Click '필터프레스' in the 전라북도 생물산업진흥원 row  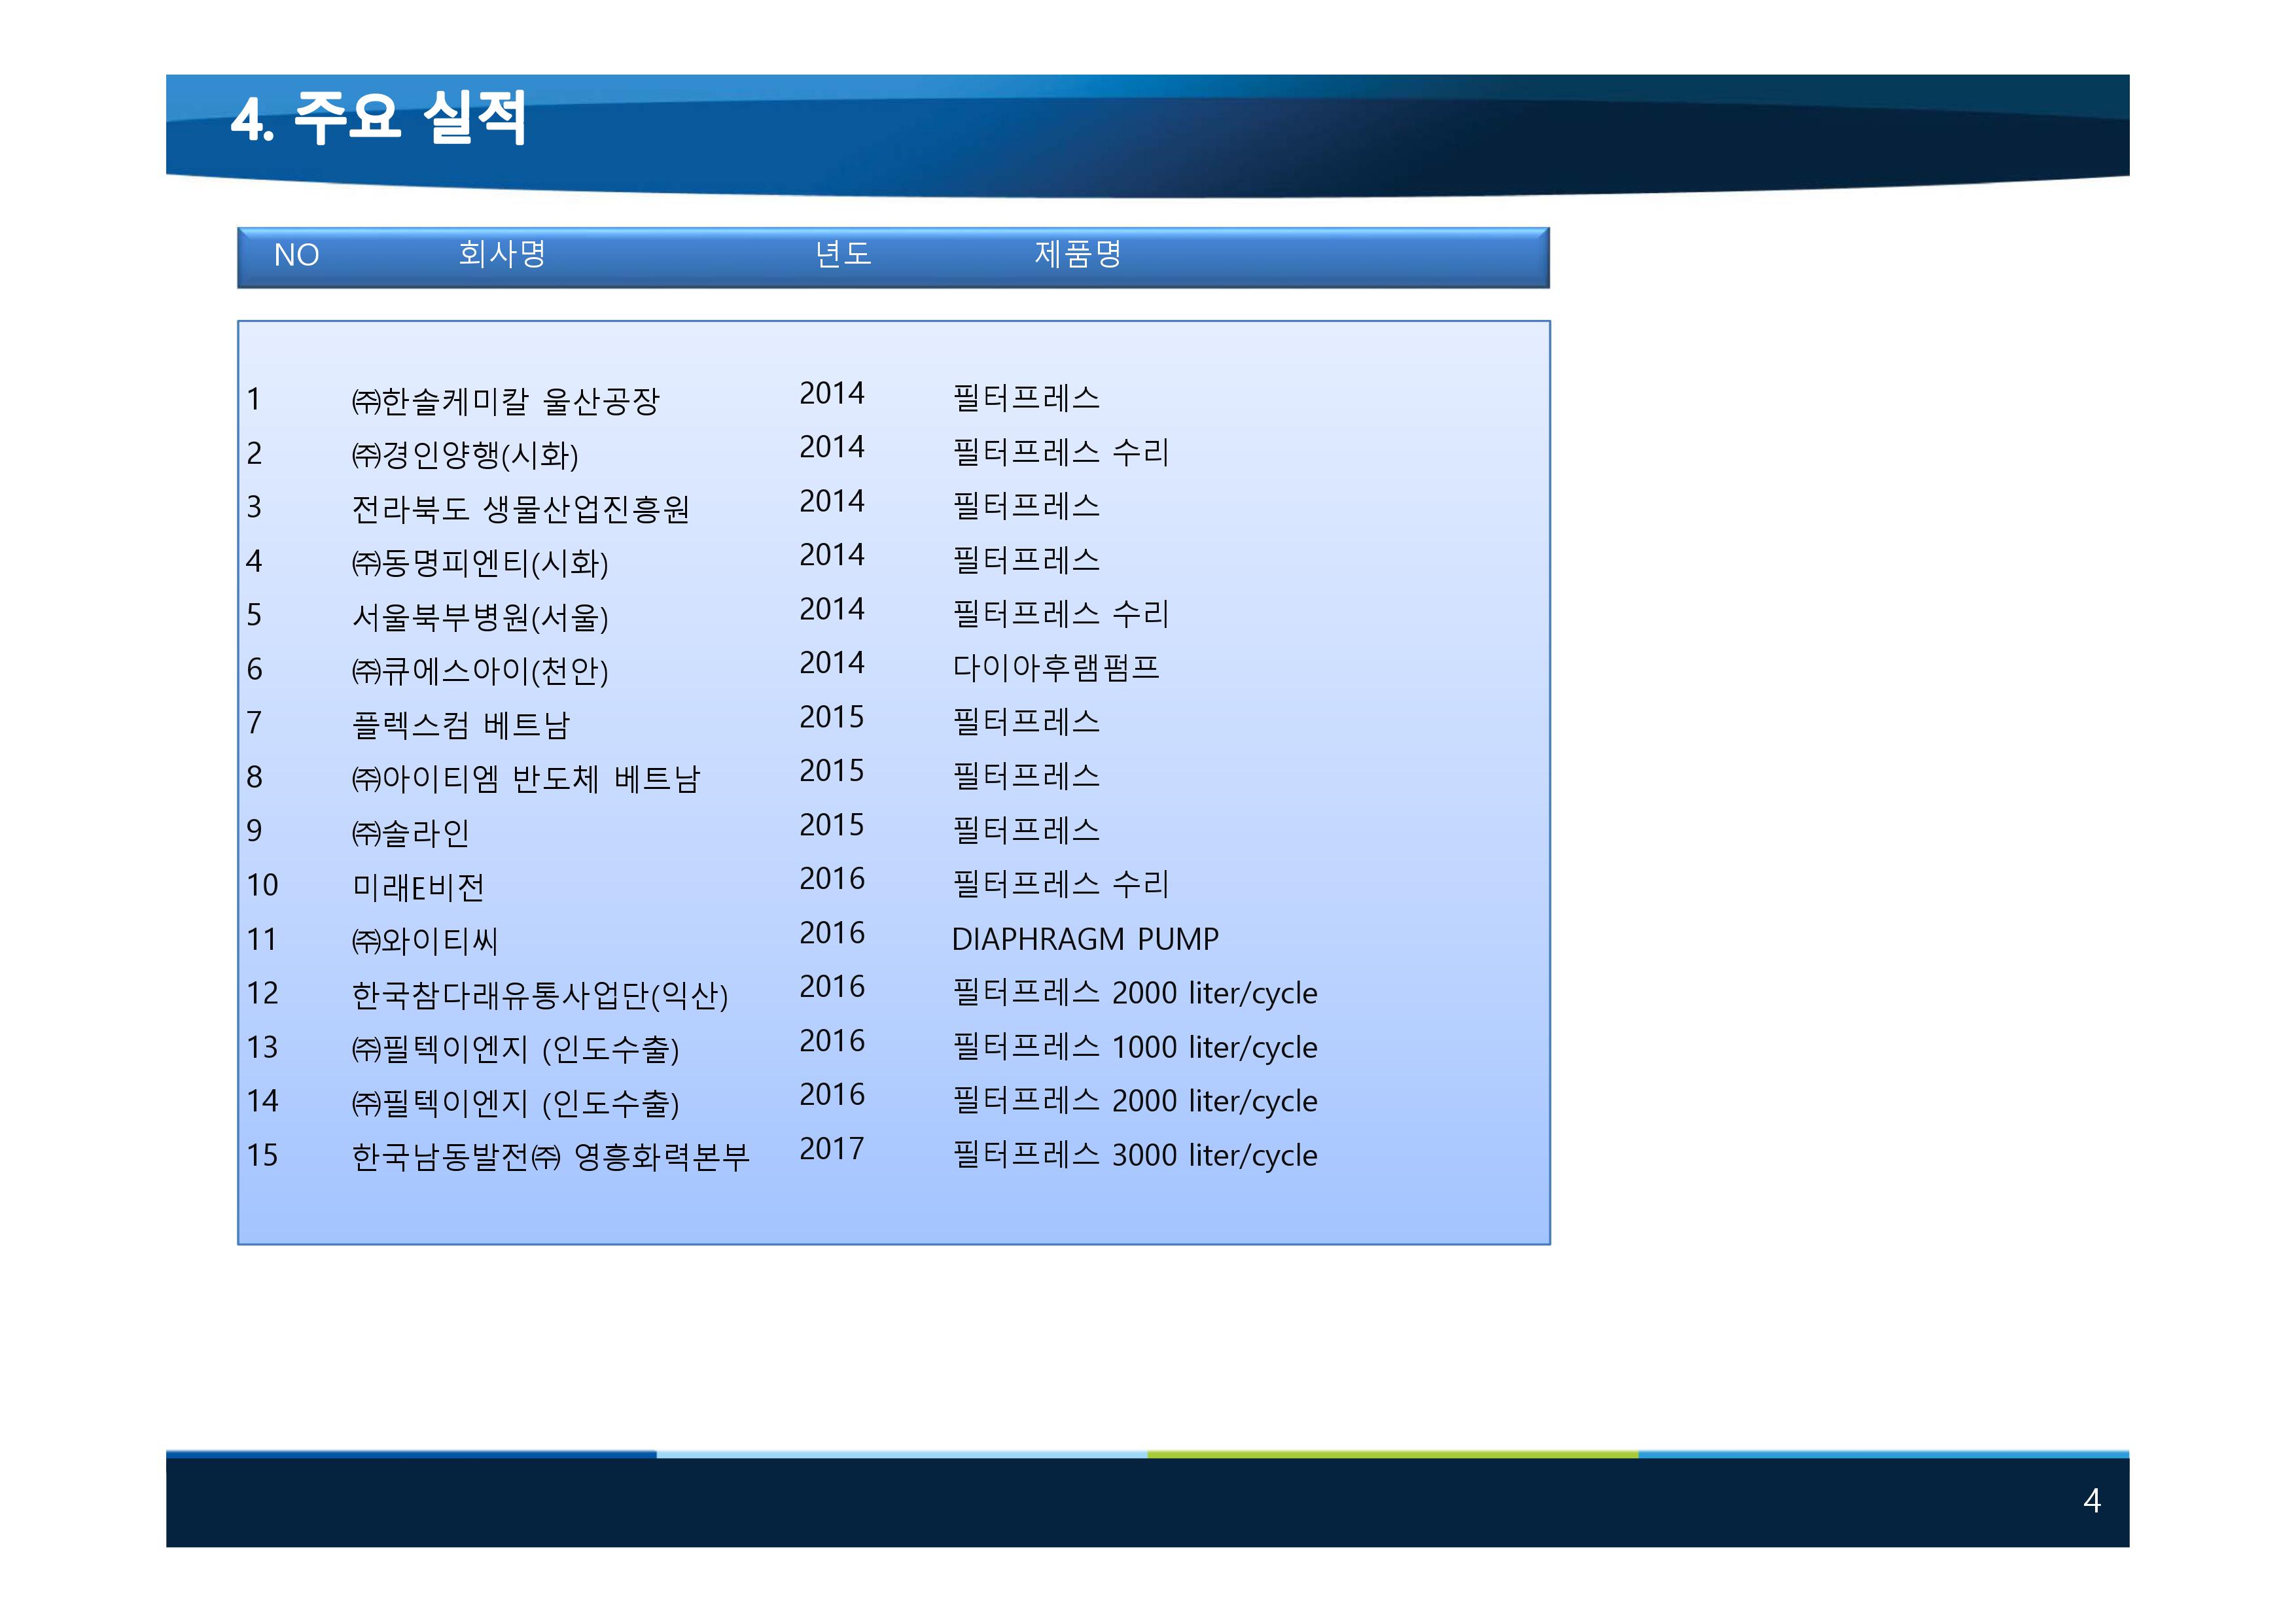[x=1026, y=505]
